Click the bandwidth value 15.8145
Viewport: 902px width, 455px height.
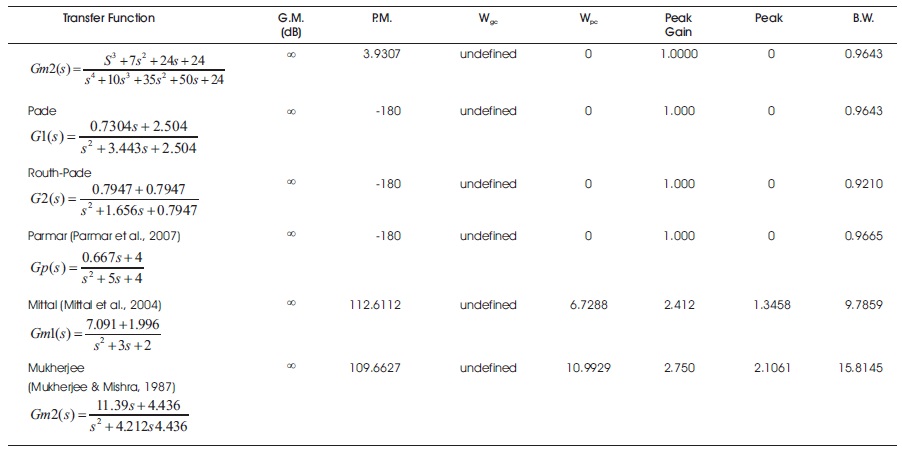[x=861, y=368]
